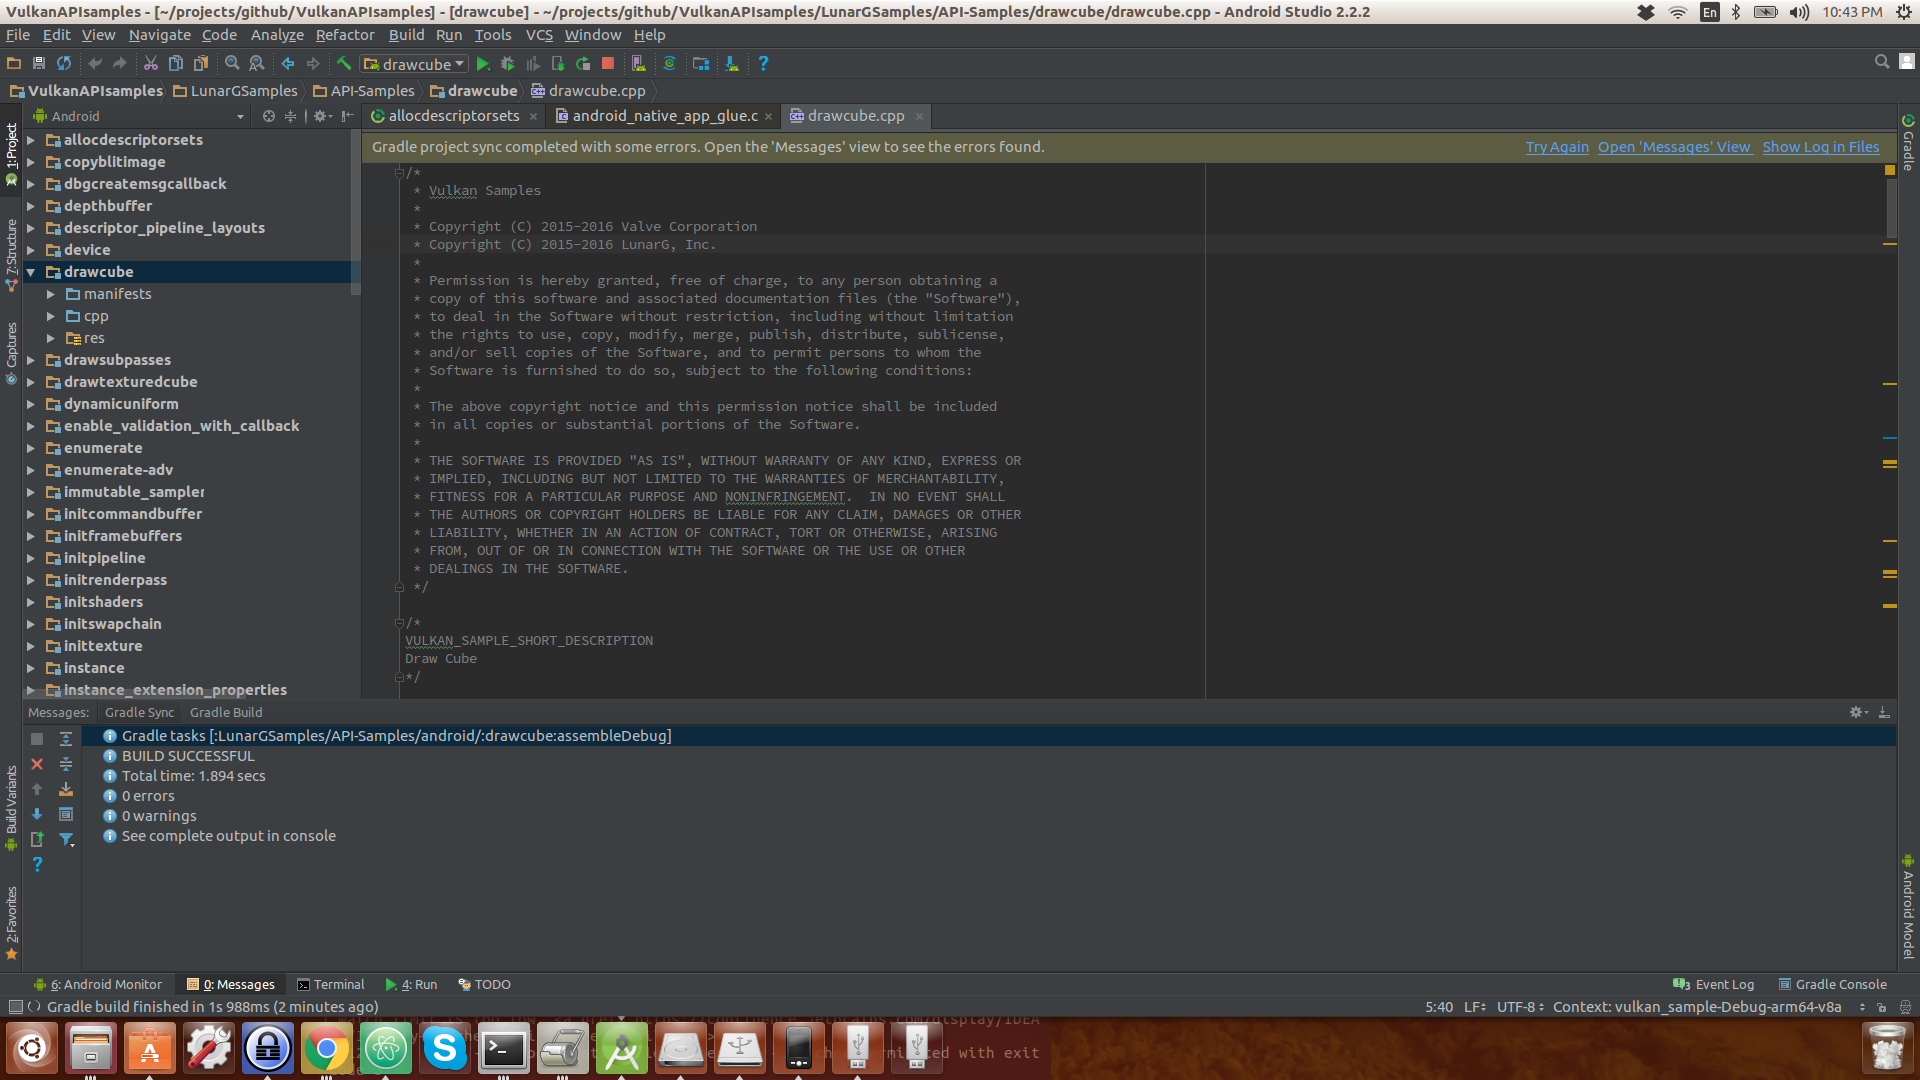Toggle the Captures tool window
1920x1080 pixels.
[12, 353]
